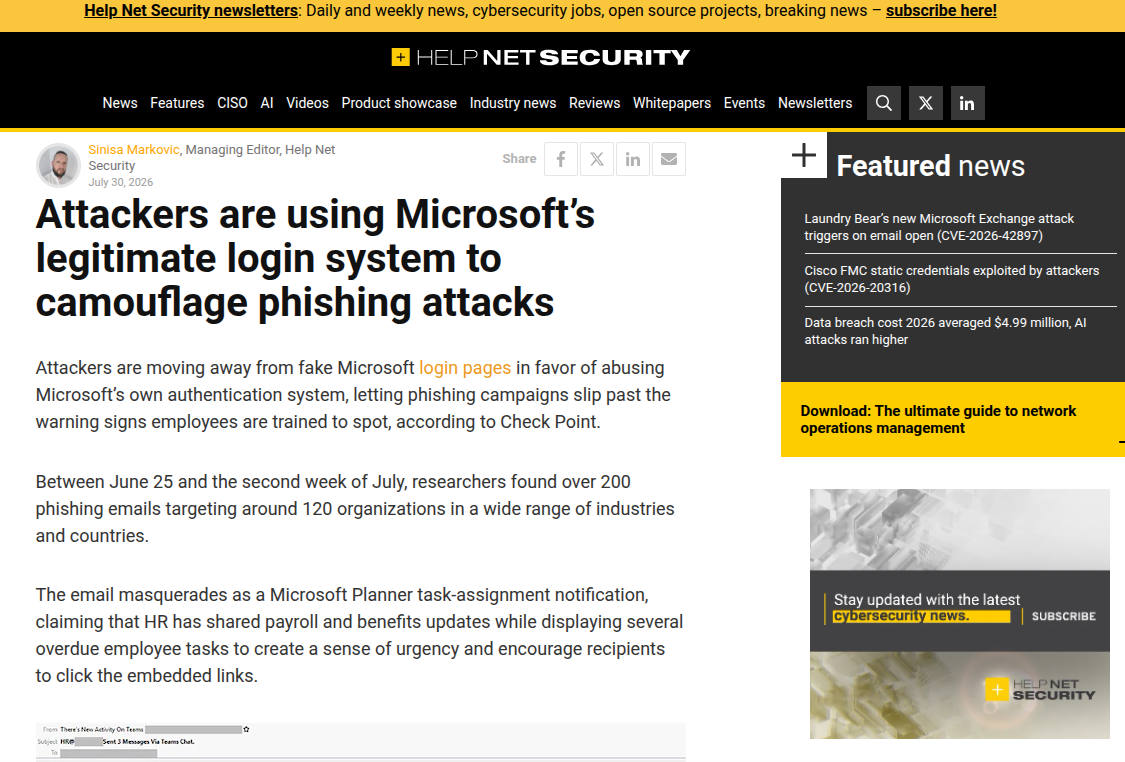Image resolution: width=1125 pixels, height=762 pixels.
Task: Share article via email icon
Action: pyautogui.click(x=669, y=159)
